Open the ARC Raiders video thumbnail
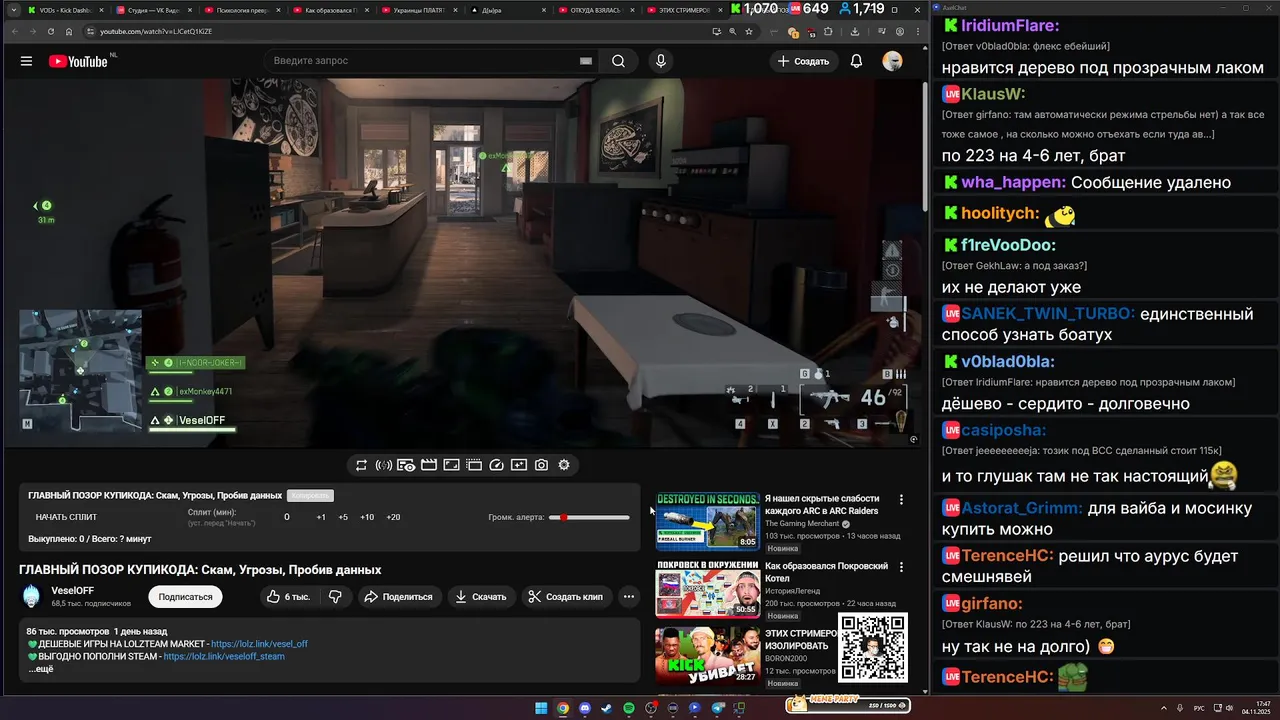Screen dimensions: 1280x720 click(x=707, y=521)
